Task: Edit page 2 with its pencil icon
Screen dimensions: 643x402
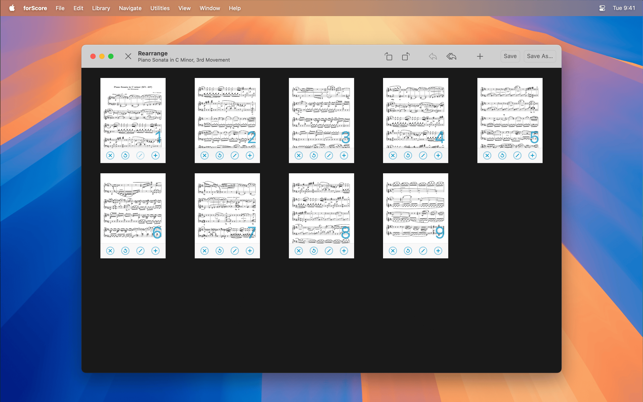Action: click(235, 155)
